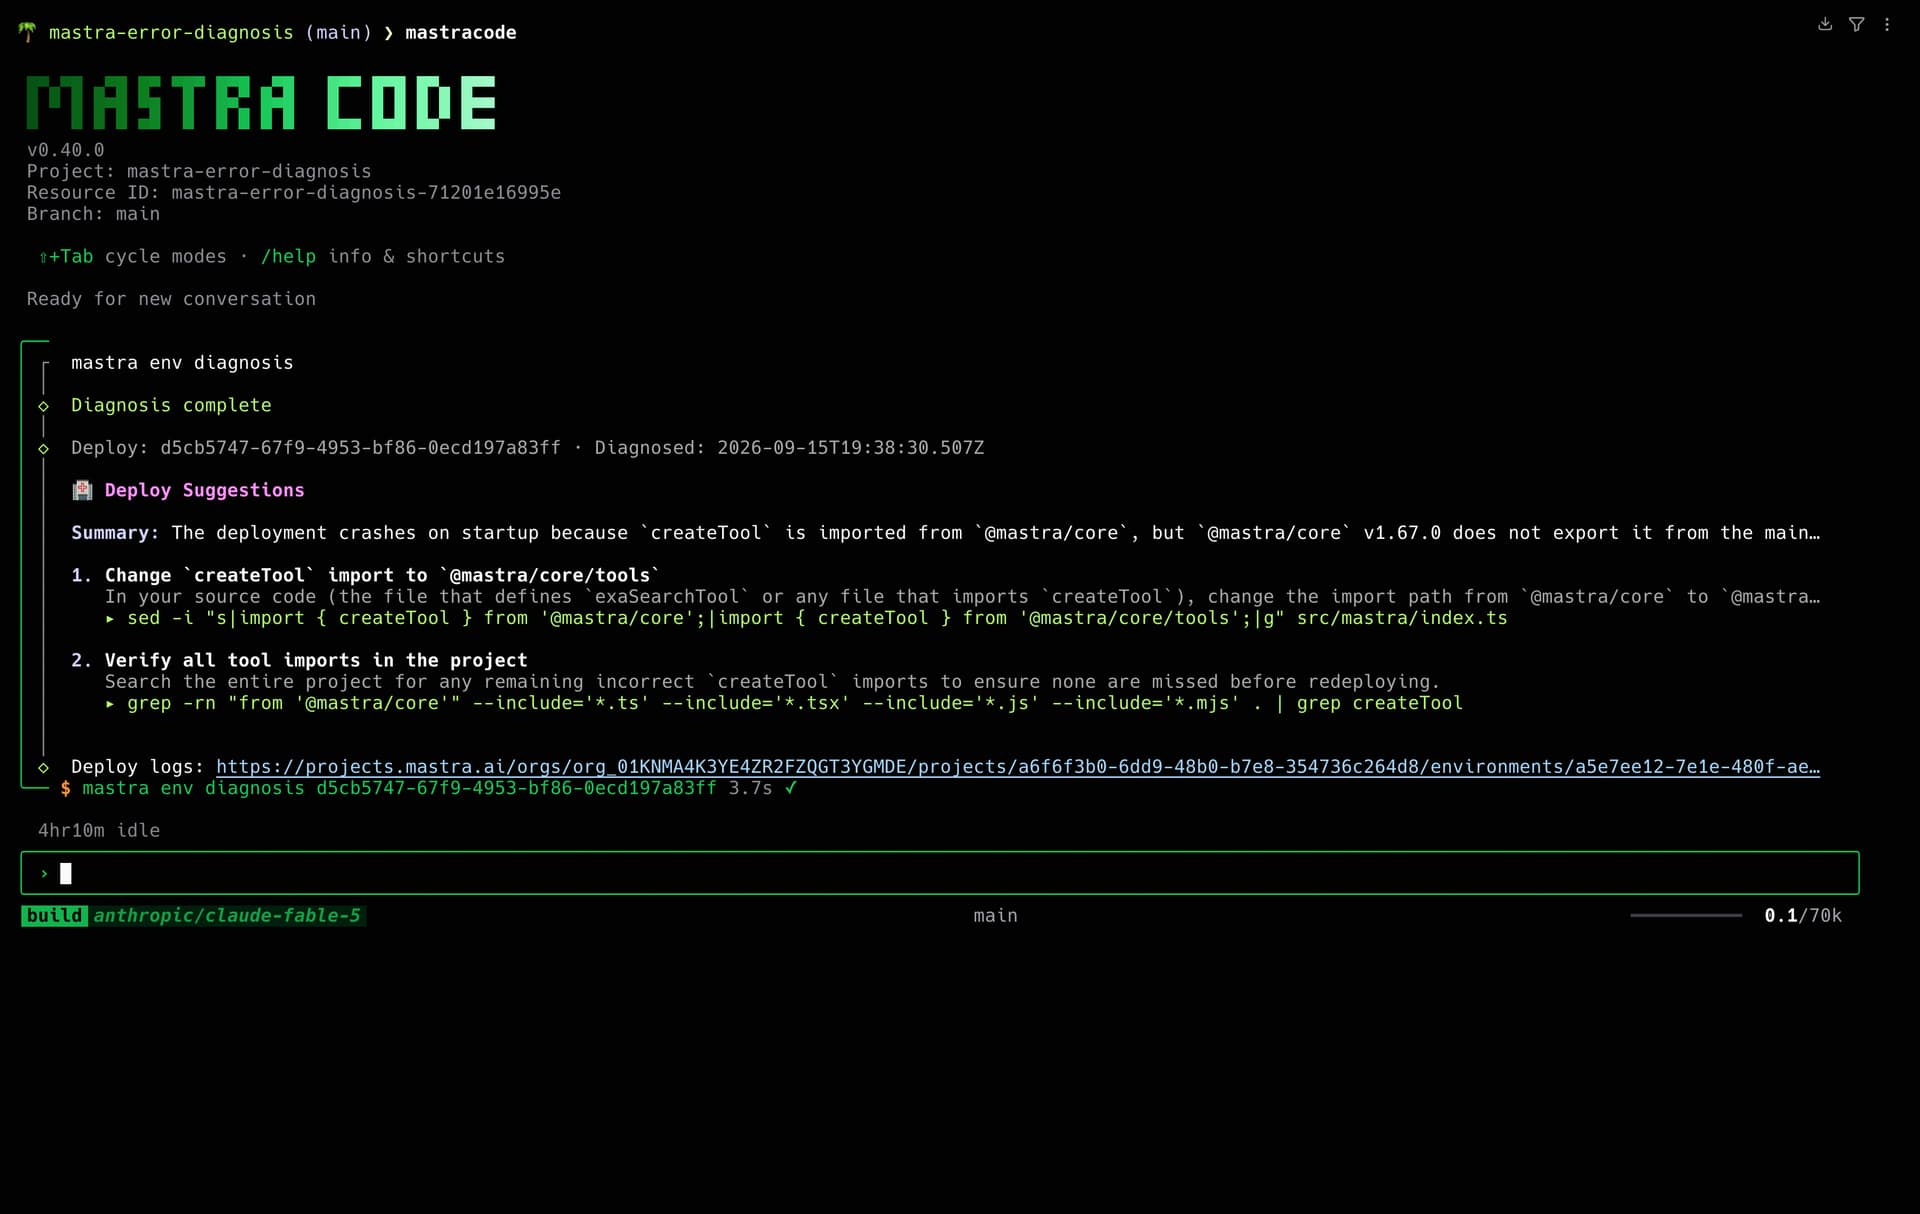
Task: Click the 0.1/70k token counter
Action: [x=1803, y=915]
